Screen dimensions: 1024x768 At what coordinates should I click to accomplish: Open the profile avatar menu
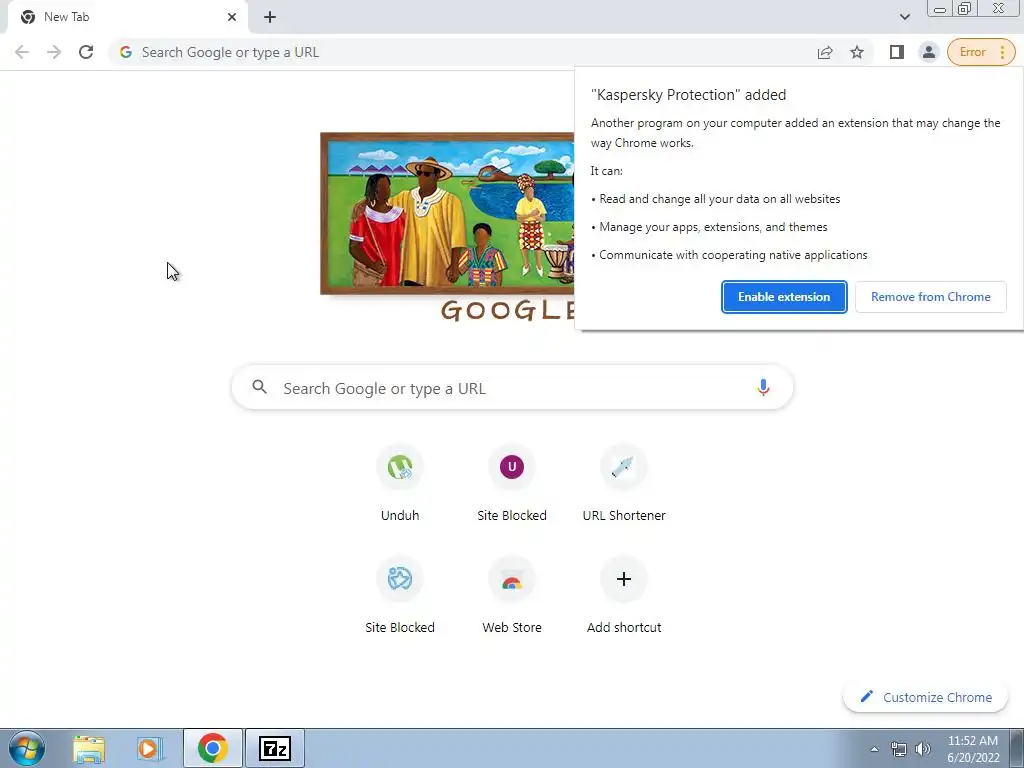pos(928,52)
